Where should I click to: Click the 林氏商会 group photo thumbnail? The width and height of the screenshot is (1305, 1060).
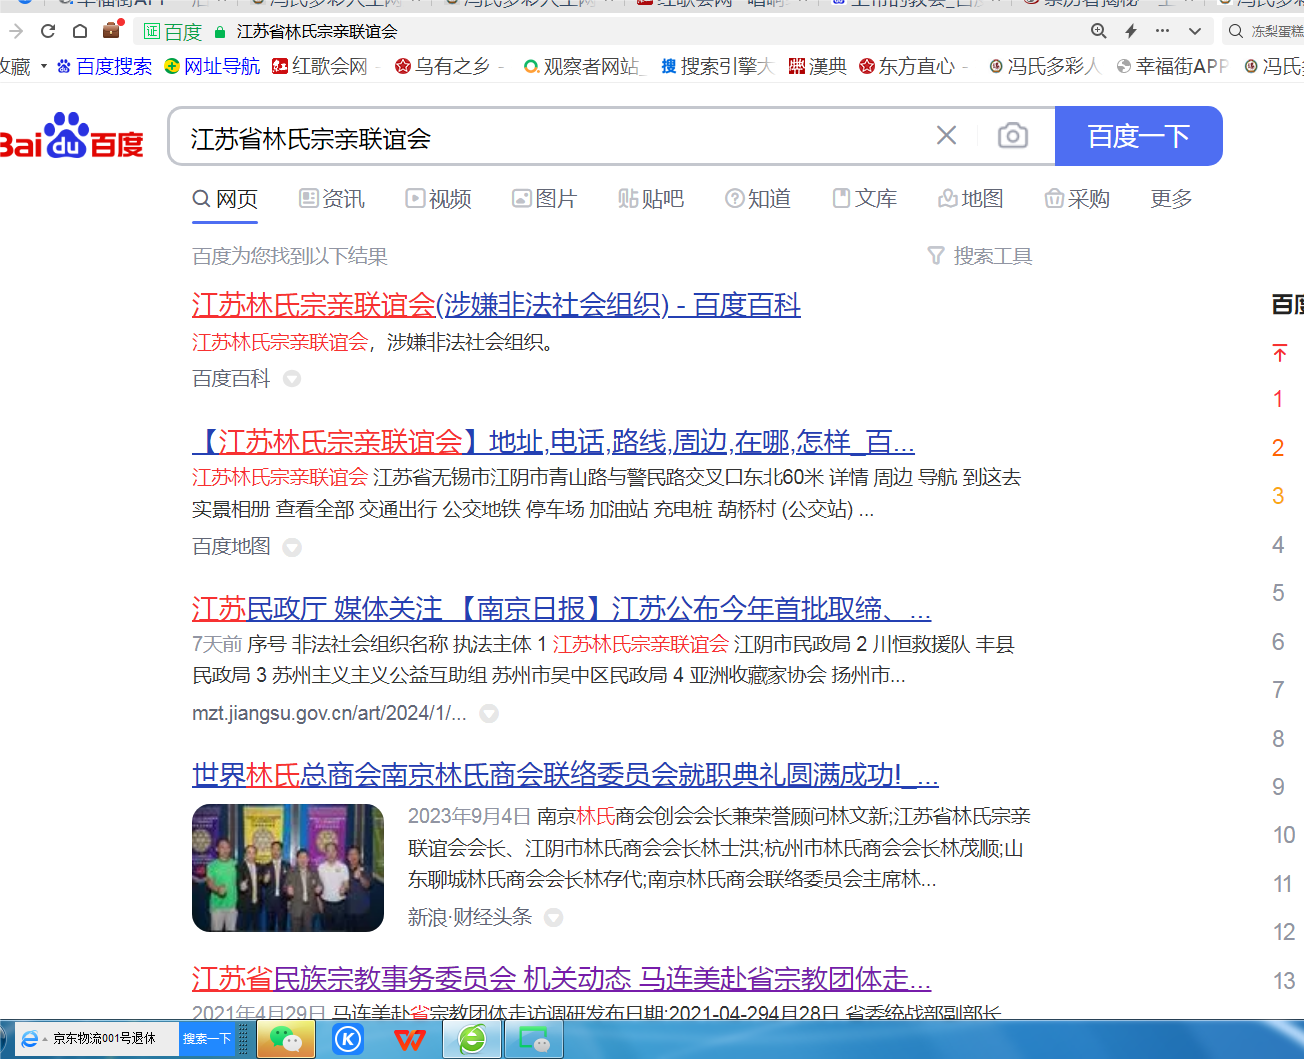pos(288,868)
